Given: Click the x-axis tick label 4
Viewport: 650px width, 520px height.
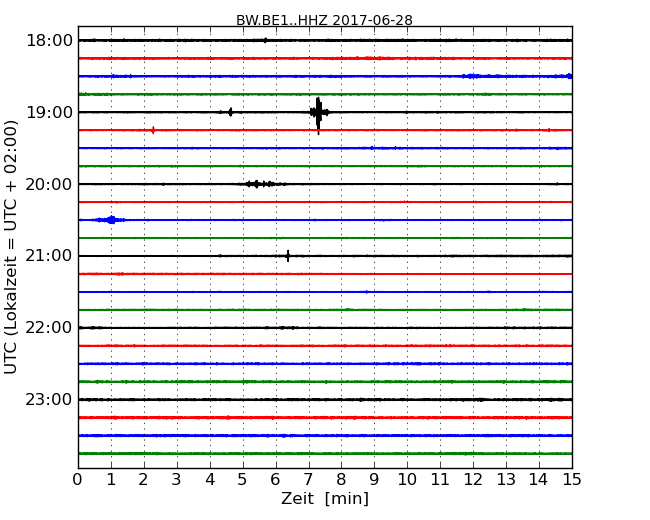Looking at the screenshot, I should click(210, 479).
